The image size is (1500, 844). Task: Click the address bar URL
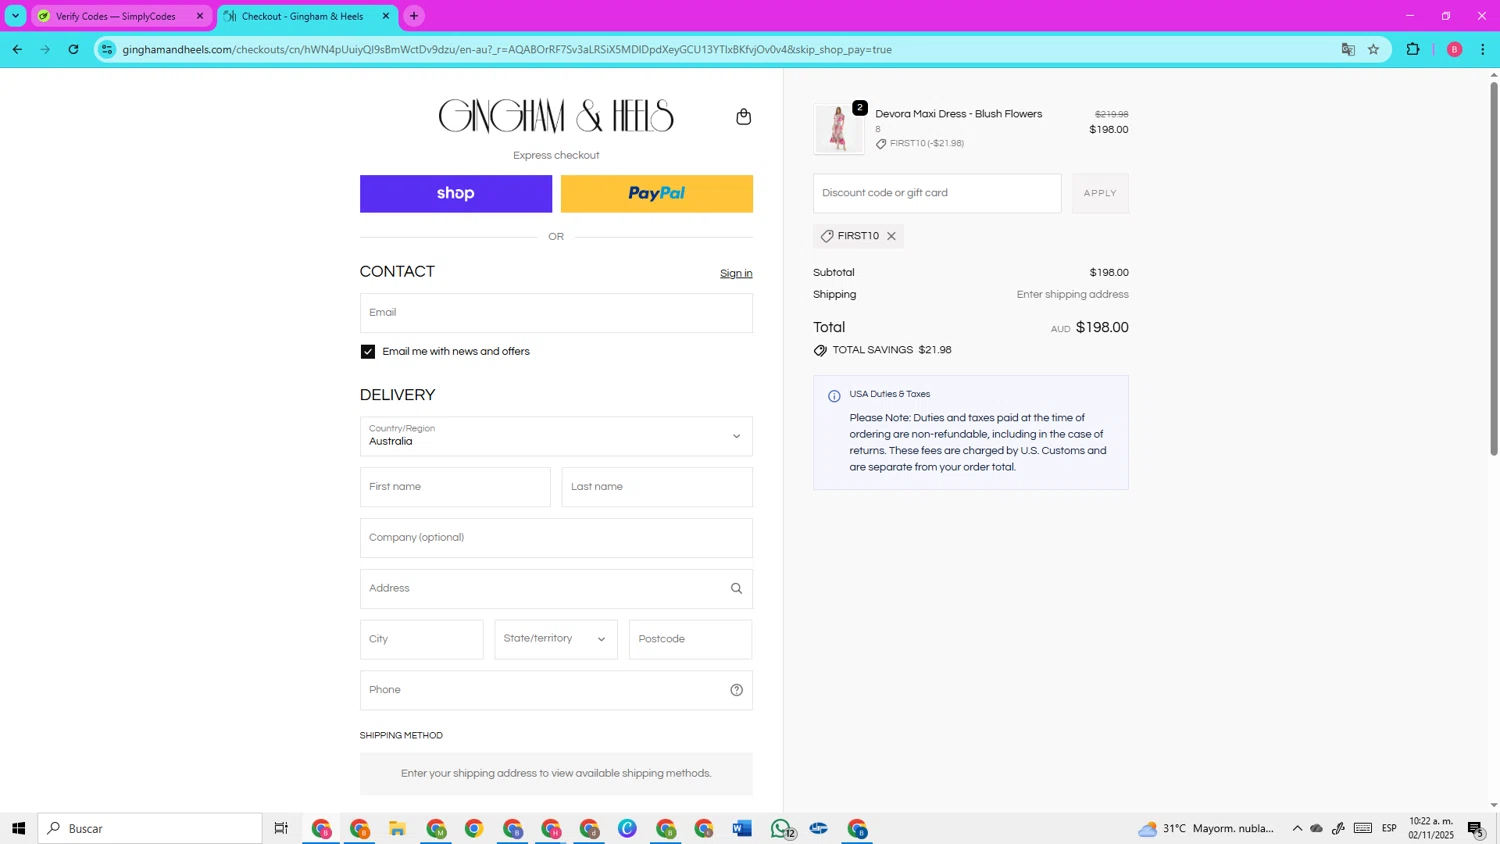[507, 49]
